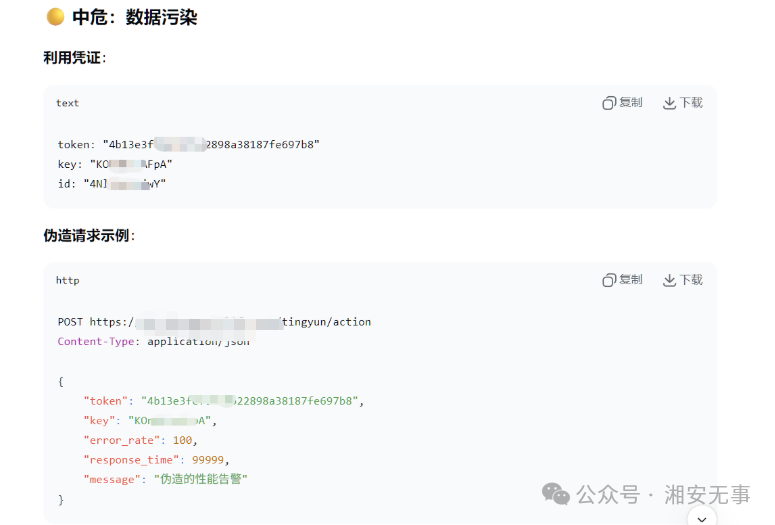
Task: Download the text code block via 下载
Action: pos(683,103)
